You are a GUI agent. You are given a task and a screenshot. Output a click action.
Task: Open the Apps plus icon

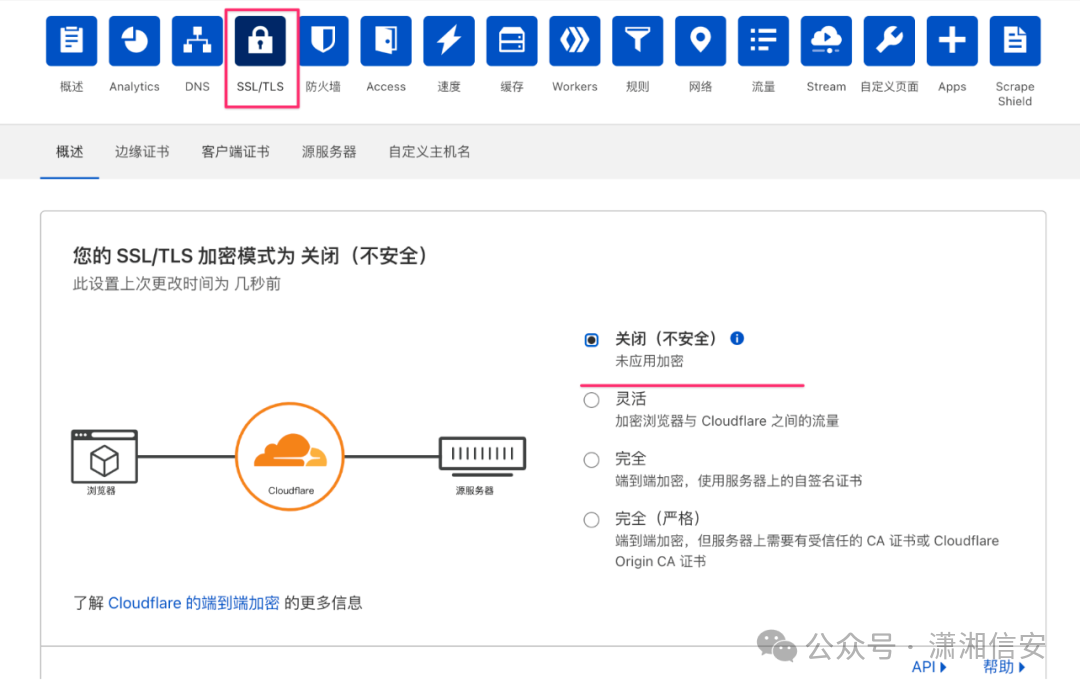[951, 40]
